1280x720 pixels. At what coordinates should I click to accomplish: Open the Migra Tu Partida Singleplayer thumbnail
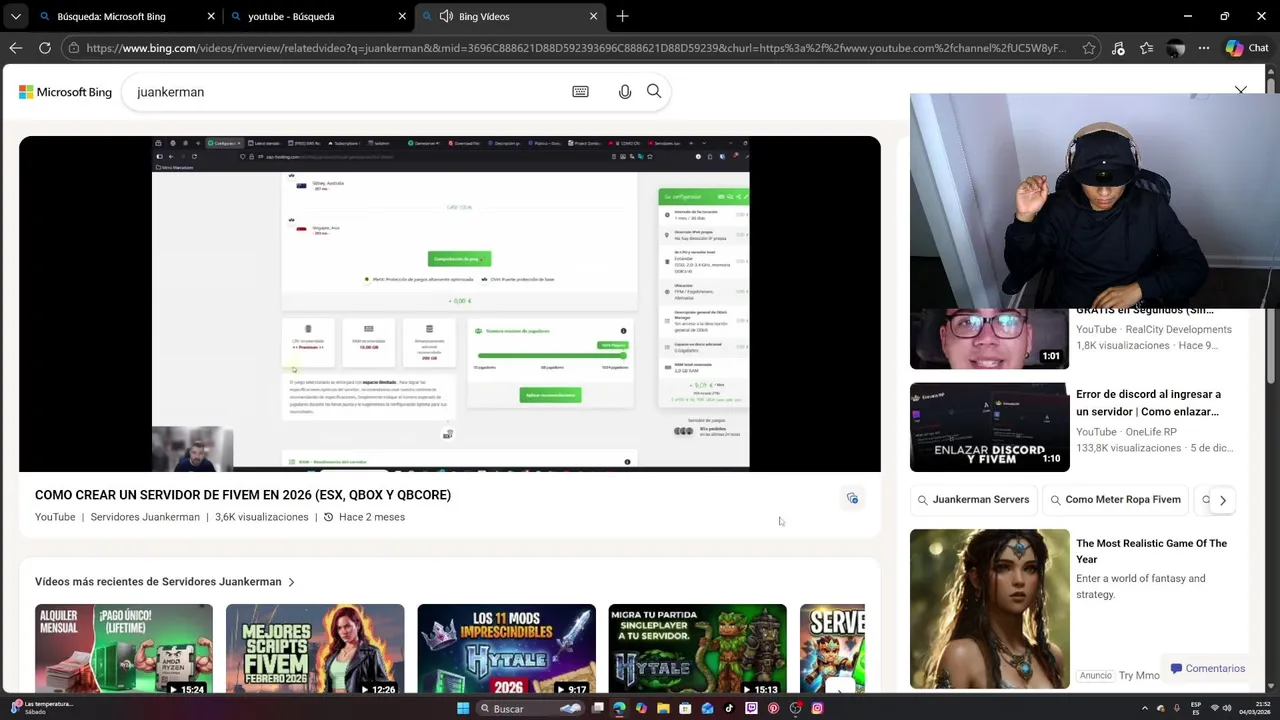[697, 649]
